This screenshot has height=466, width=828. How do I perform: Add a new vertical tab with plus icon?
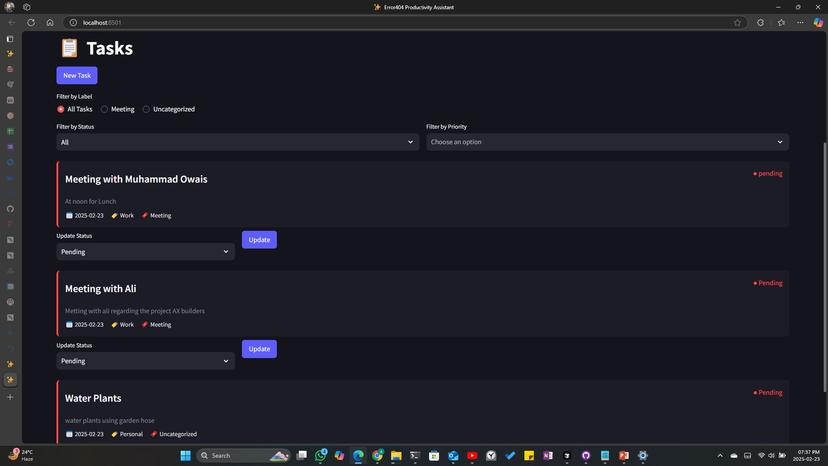[x=10, y=397]
